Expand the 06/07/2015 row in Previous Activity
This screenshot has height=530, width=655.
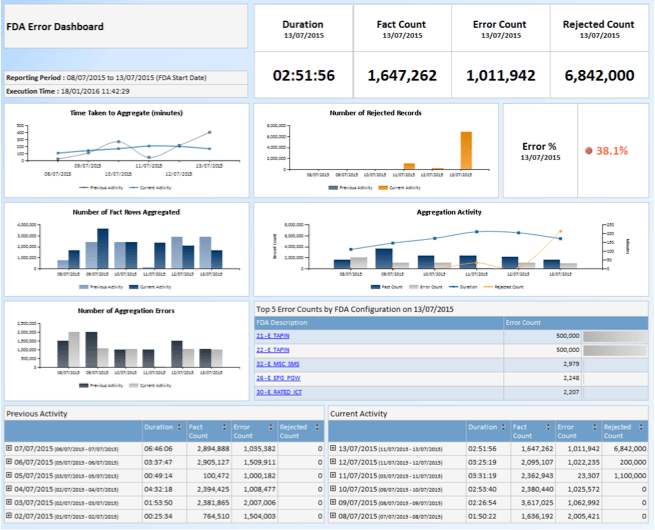pos(9,462)
